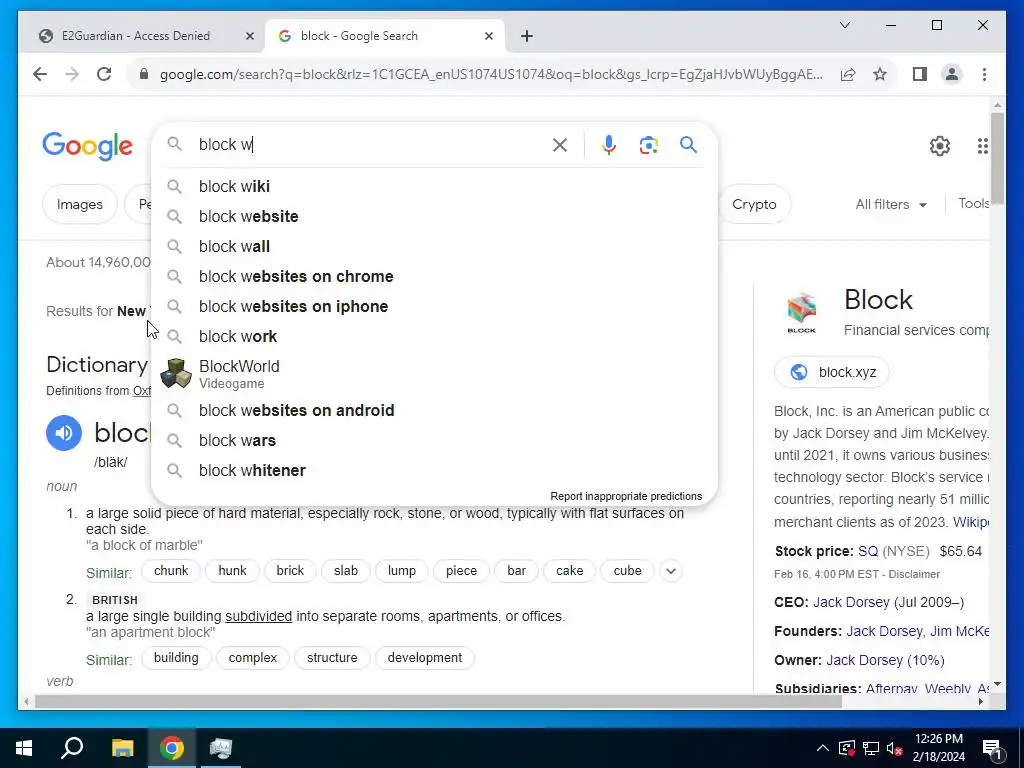Viewport: 1024px width, 768px height.
Task: Open a new tab with plus button
Action: pyautogui.click(x=527, y=36)
